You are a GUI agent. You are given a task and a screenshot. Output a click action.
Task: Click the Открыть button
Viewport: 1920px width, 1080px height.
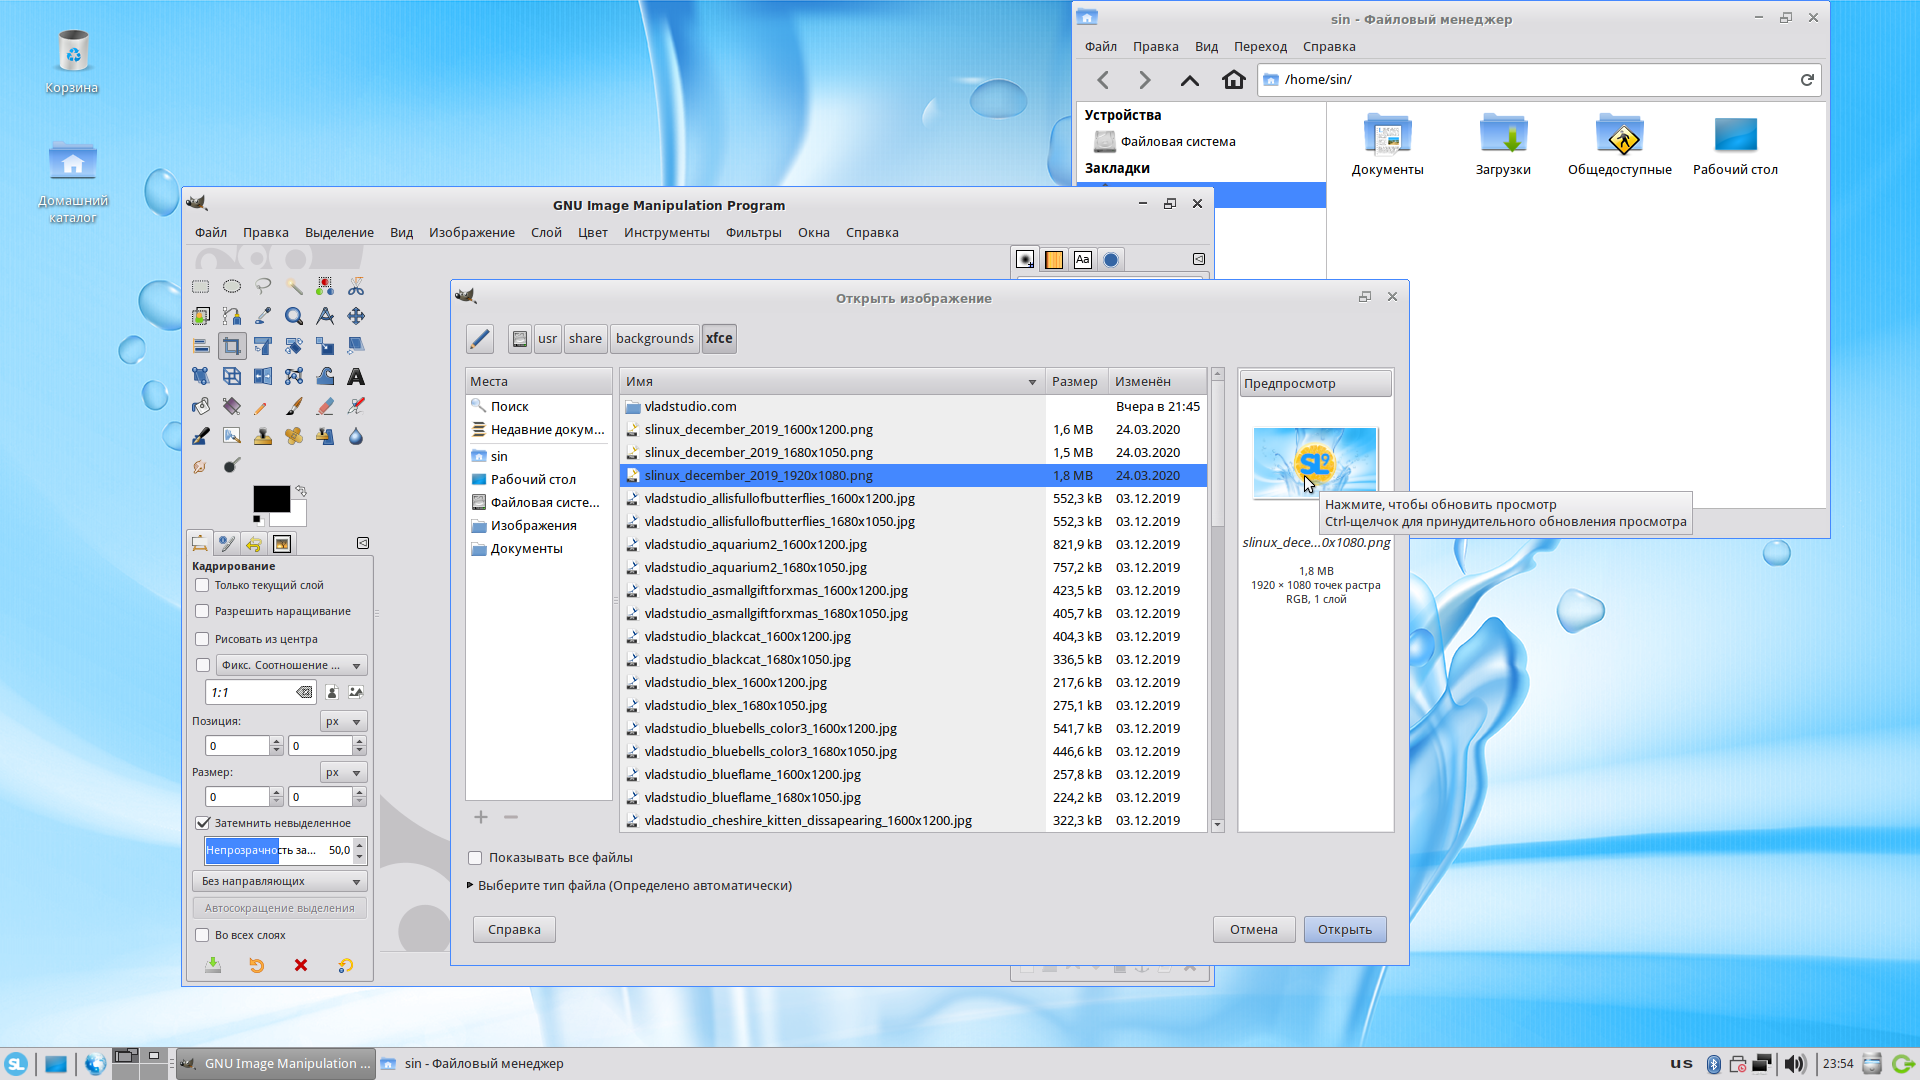coord(1344,930)
